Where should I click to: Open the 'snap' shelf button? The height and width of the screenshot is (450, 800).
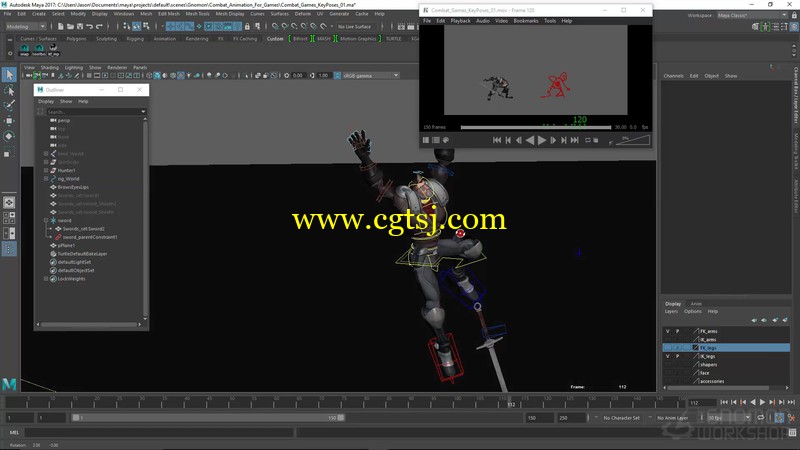24,49
